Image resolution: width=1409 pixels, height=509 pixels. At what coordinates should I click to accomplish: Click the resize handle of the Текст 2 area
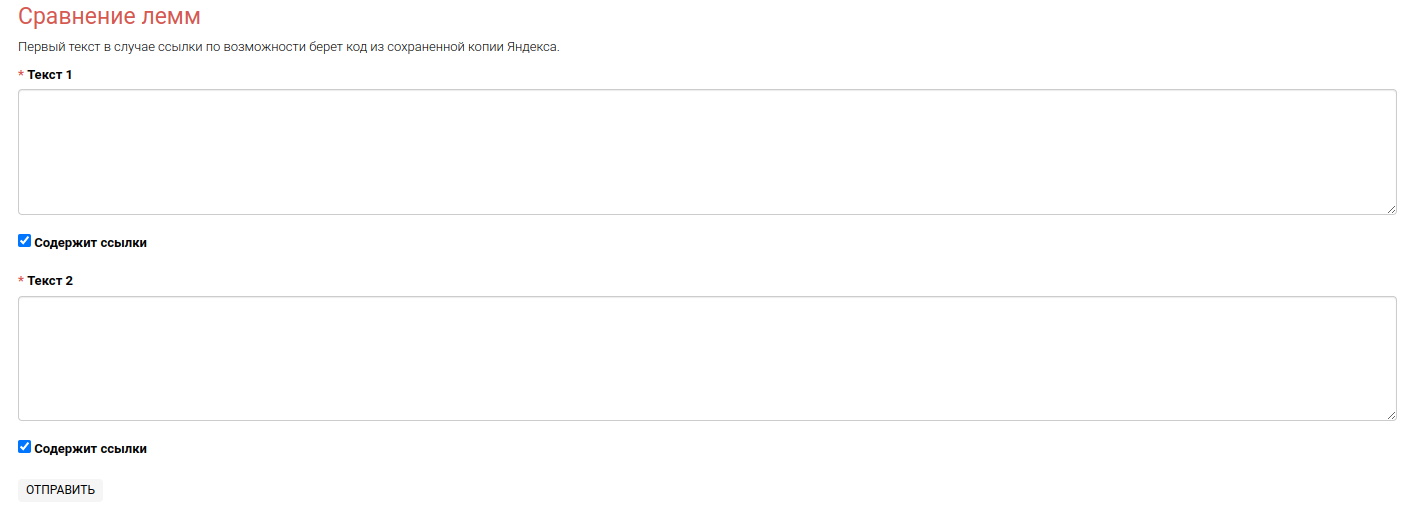[x=1390, y=414]
